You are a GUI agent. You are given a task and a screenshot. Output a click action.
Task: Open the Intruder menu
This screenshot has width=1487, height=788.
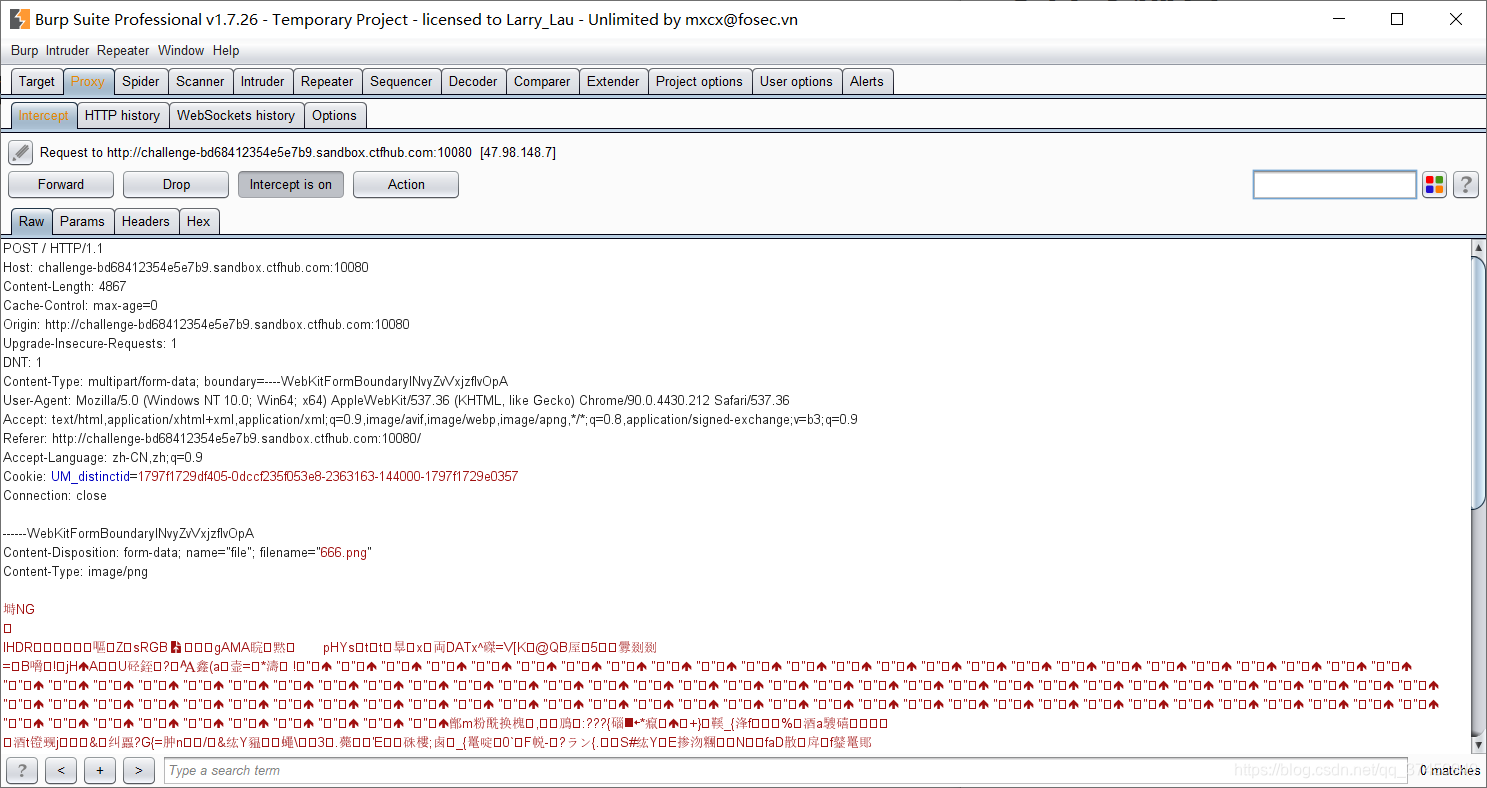67,50
